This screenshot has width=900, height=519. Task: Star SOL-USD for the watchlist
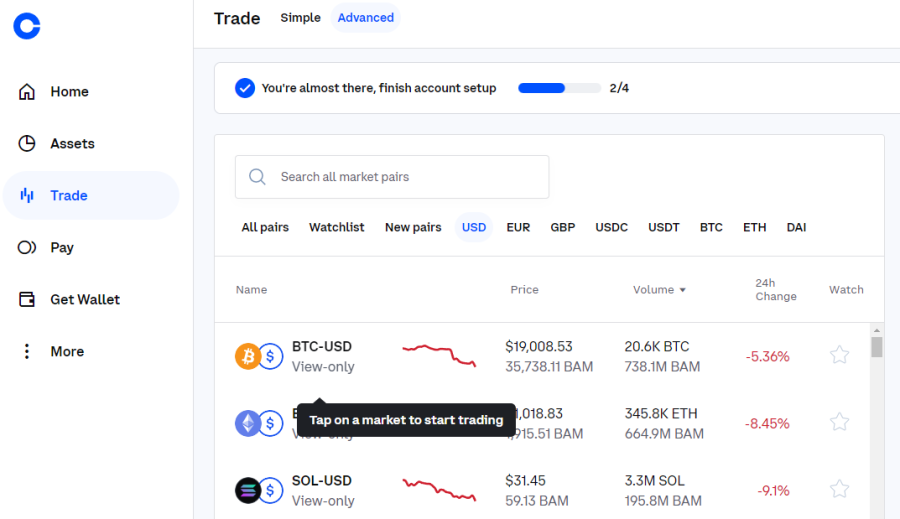coord(839,489)
